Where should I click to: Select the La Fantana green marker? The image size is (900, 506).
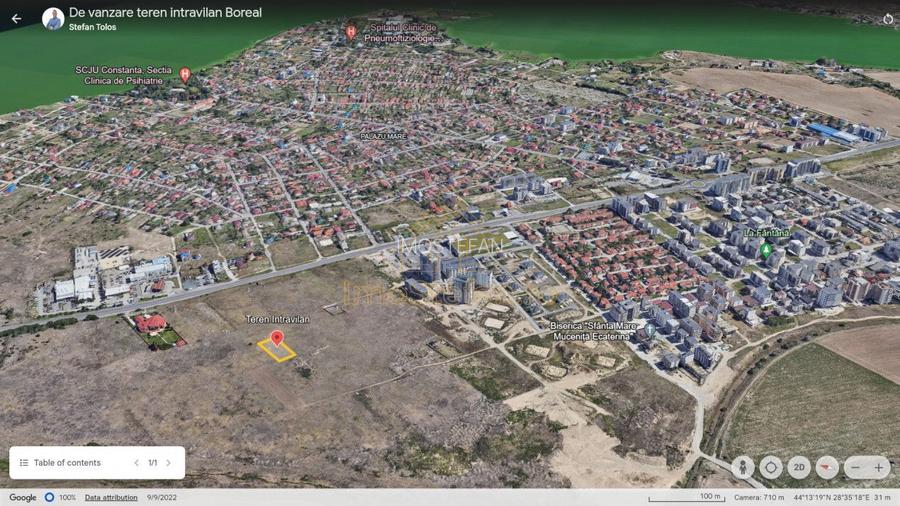coord(766,250)
